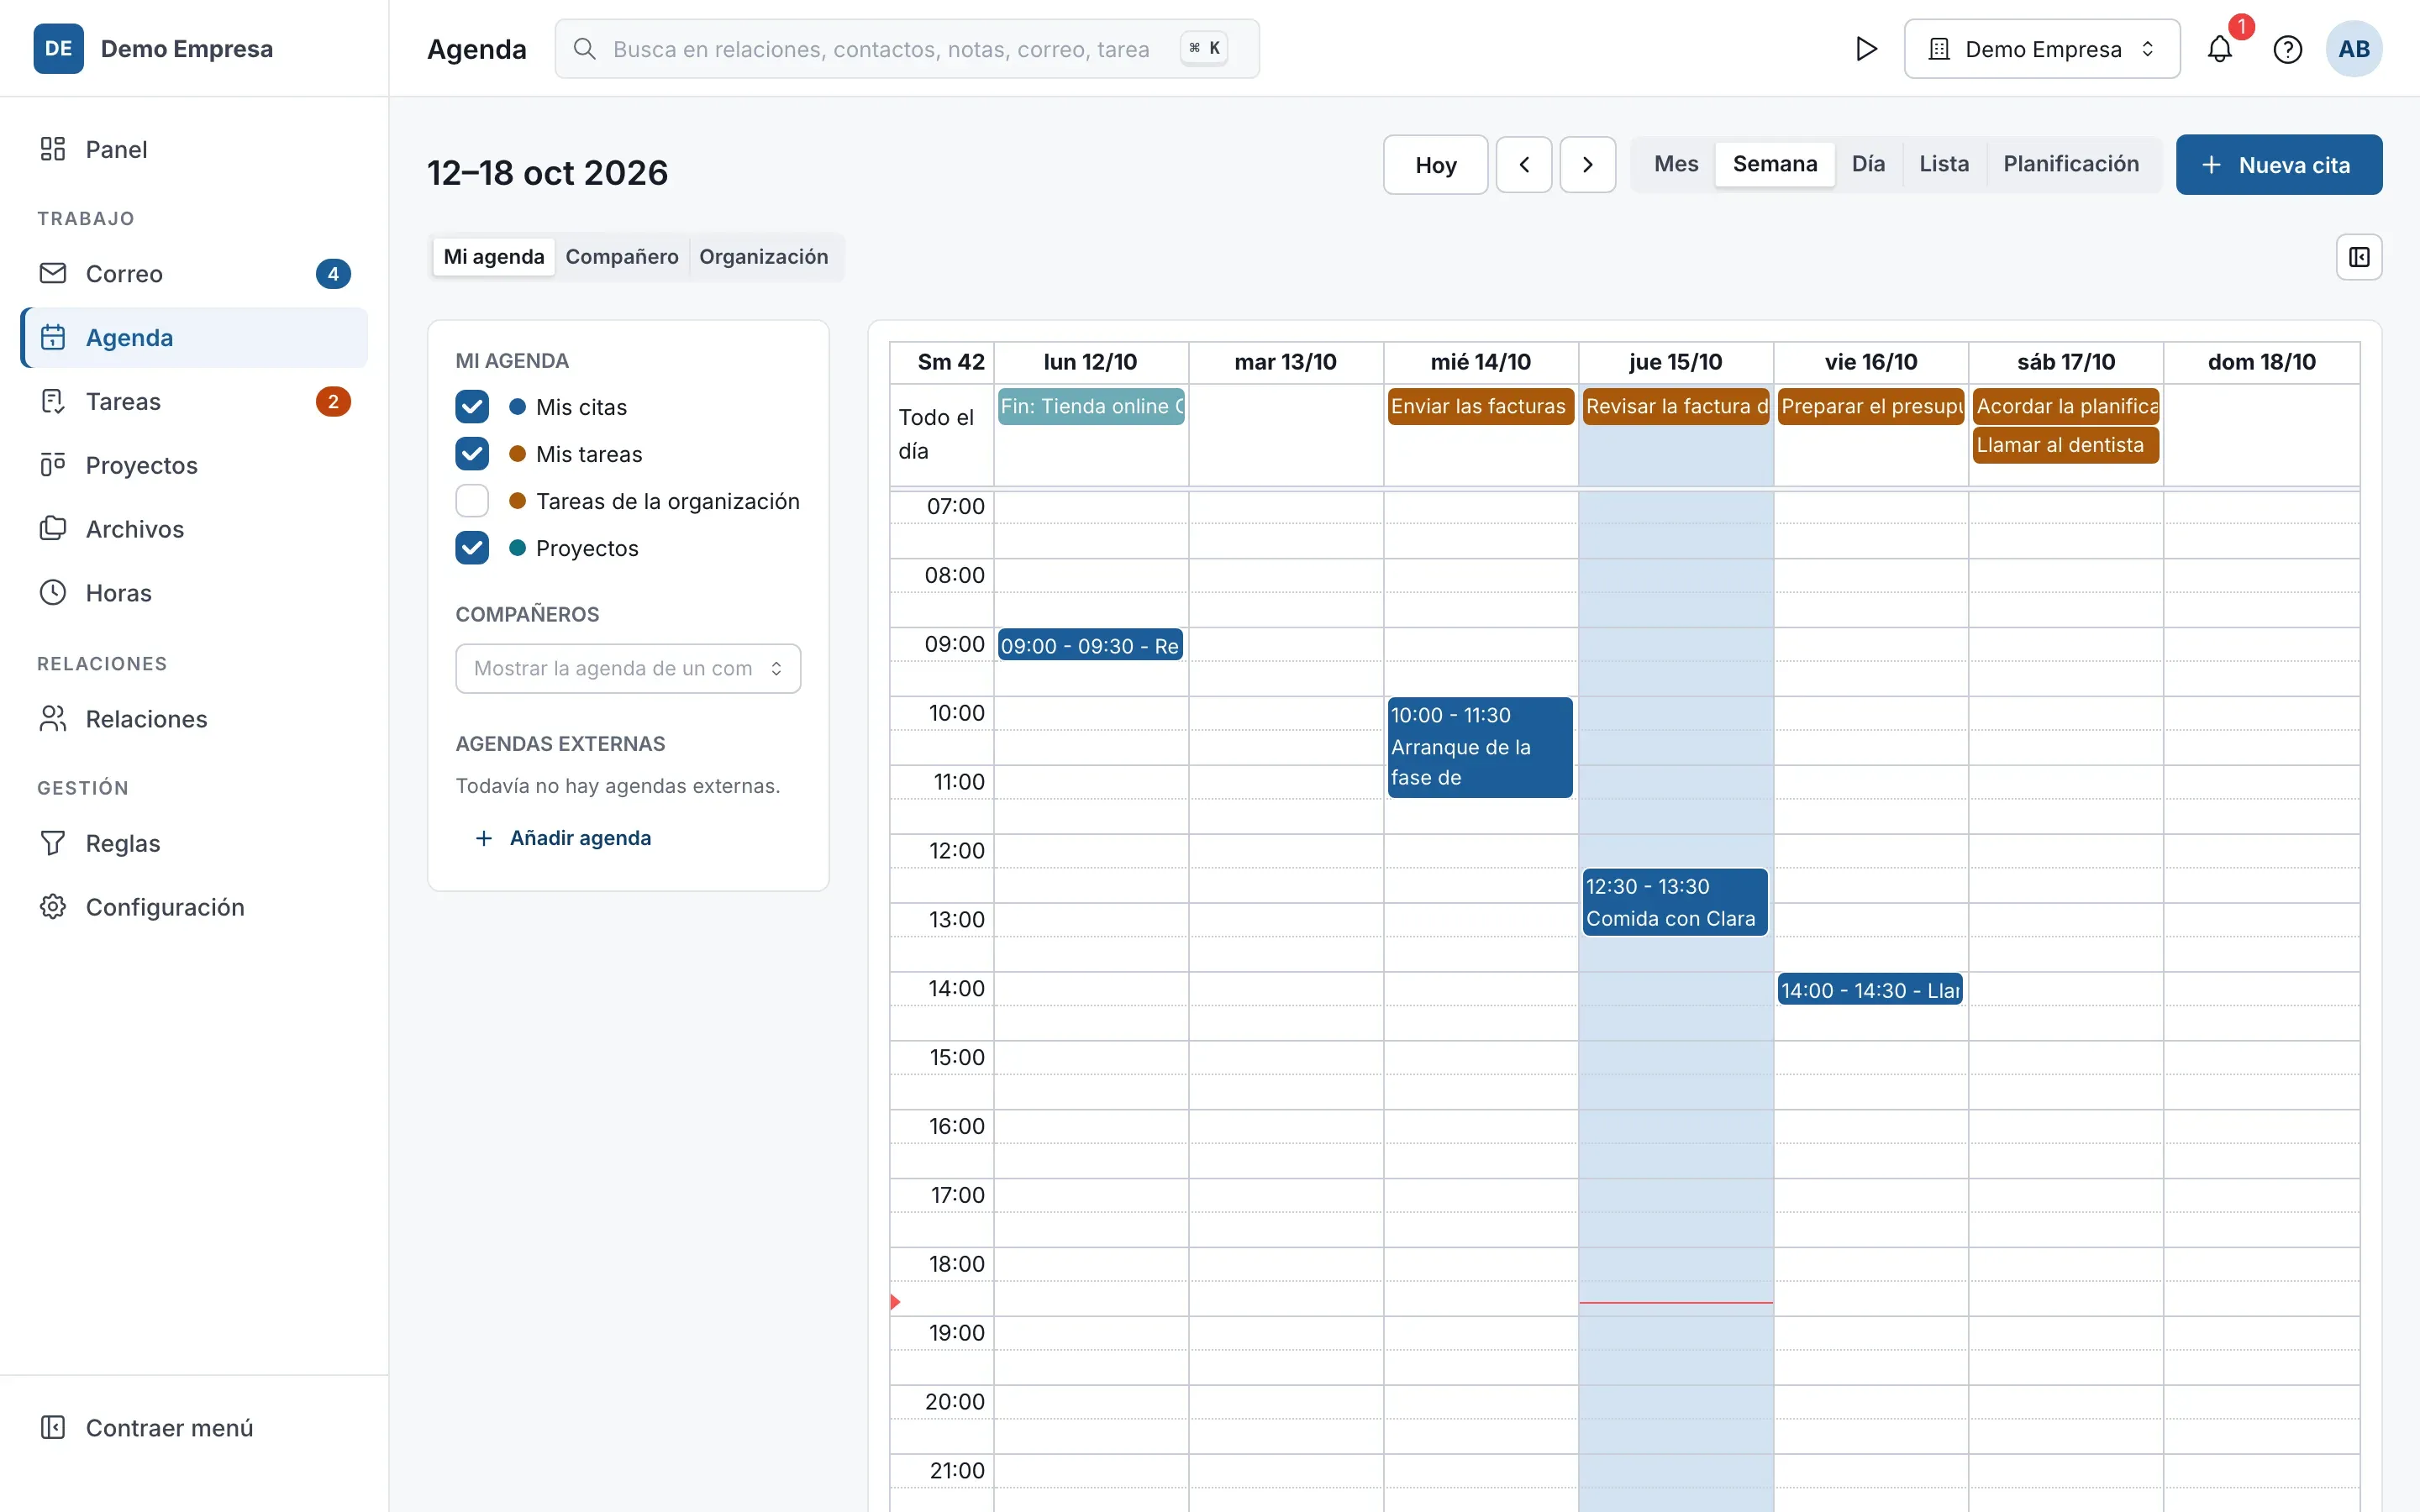Click the Hoy button

(x=1436, y=165)
